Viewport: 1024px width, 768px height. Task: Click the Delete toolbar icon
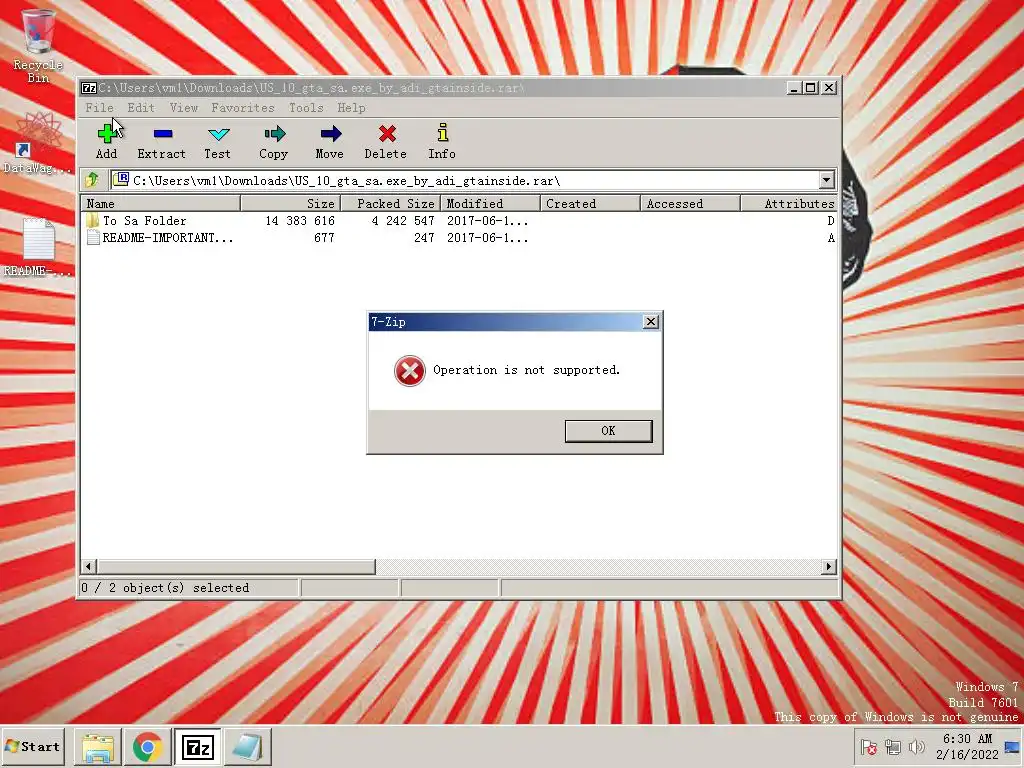[386, 142]
